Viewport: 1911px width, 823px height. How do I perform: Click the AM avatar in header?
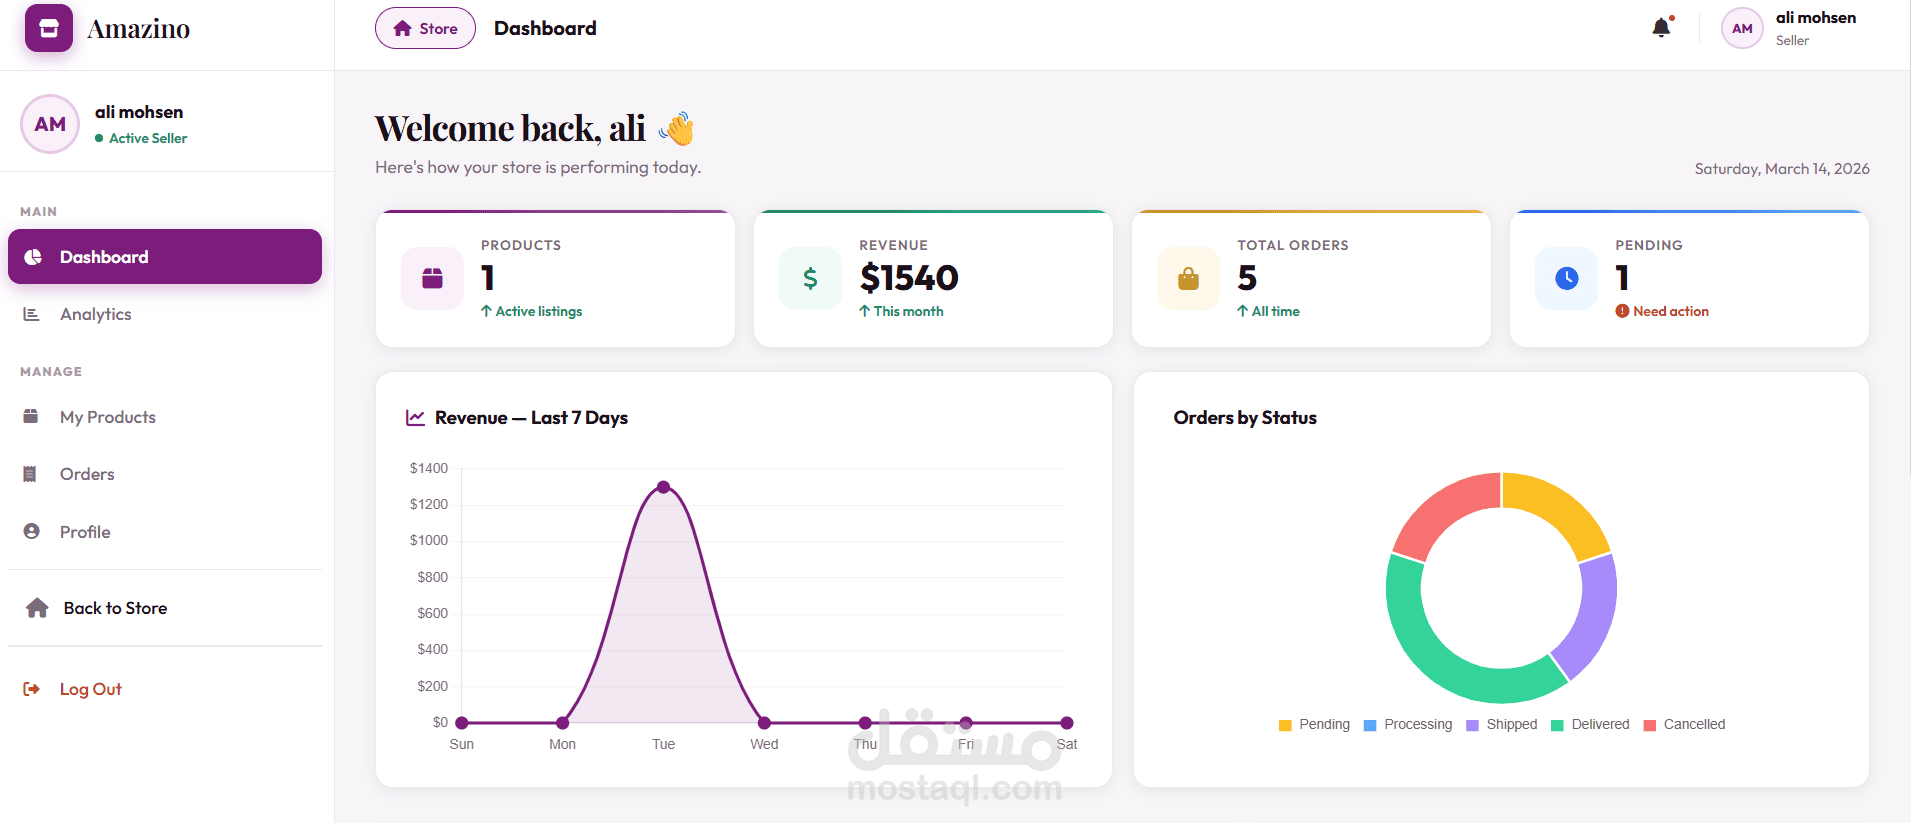coord(1742,28)
